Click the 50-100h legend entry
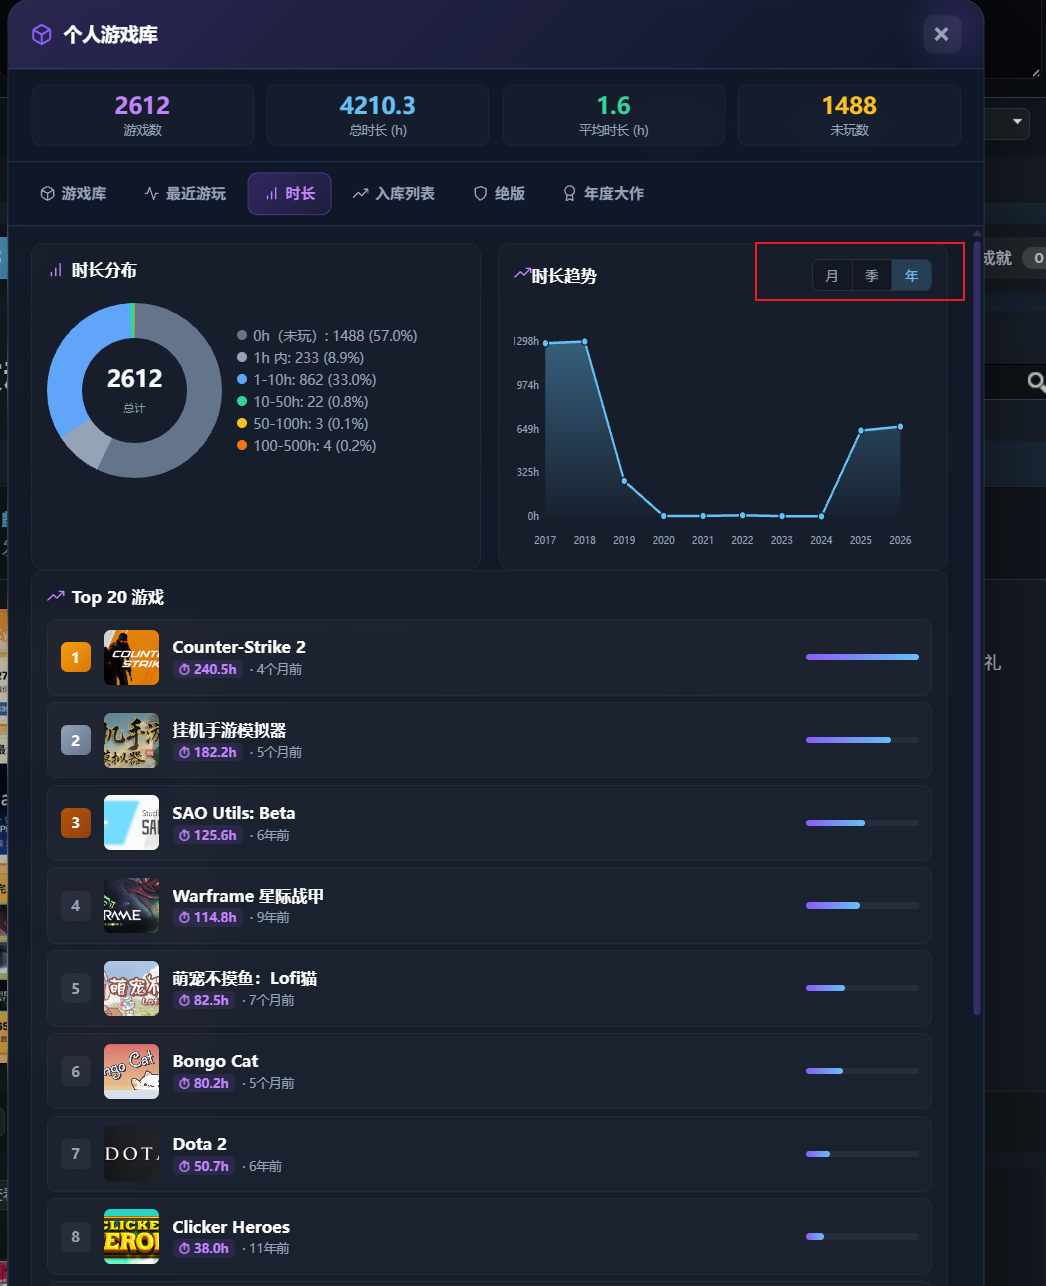 tap(303, 424)
